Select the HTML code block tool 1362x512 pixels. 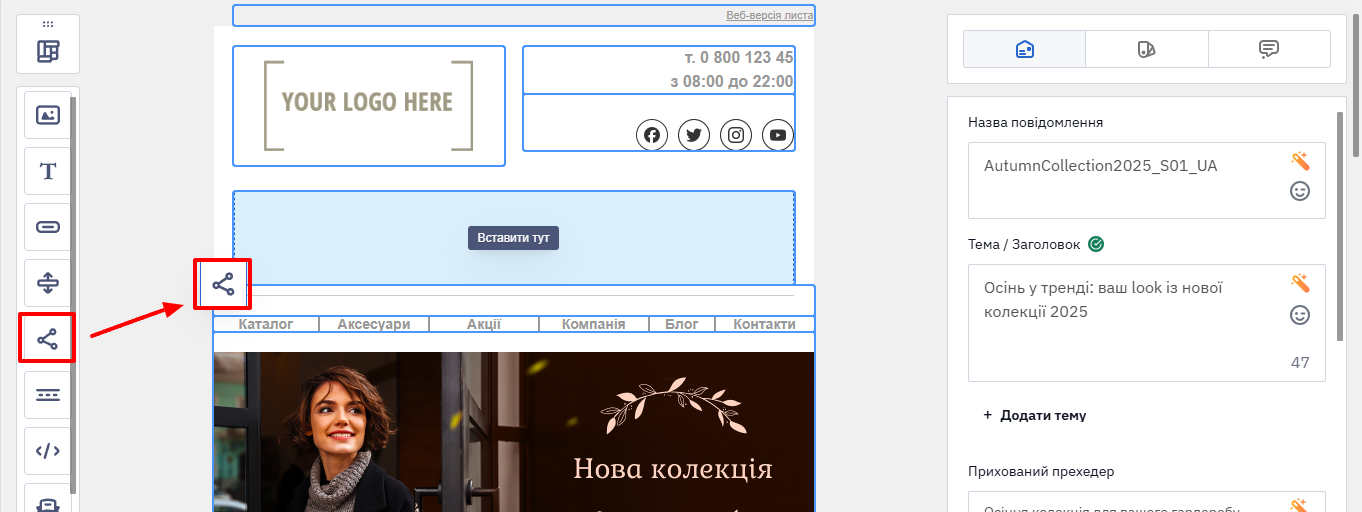click(x=48, y=451)
